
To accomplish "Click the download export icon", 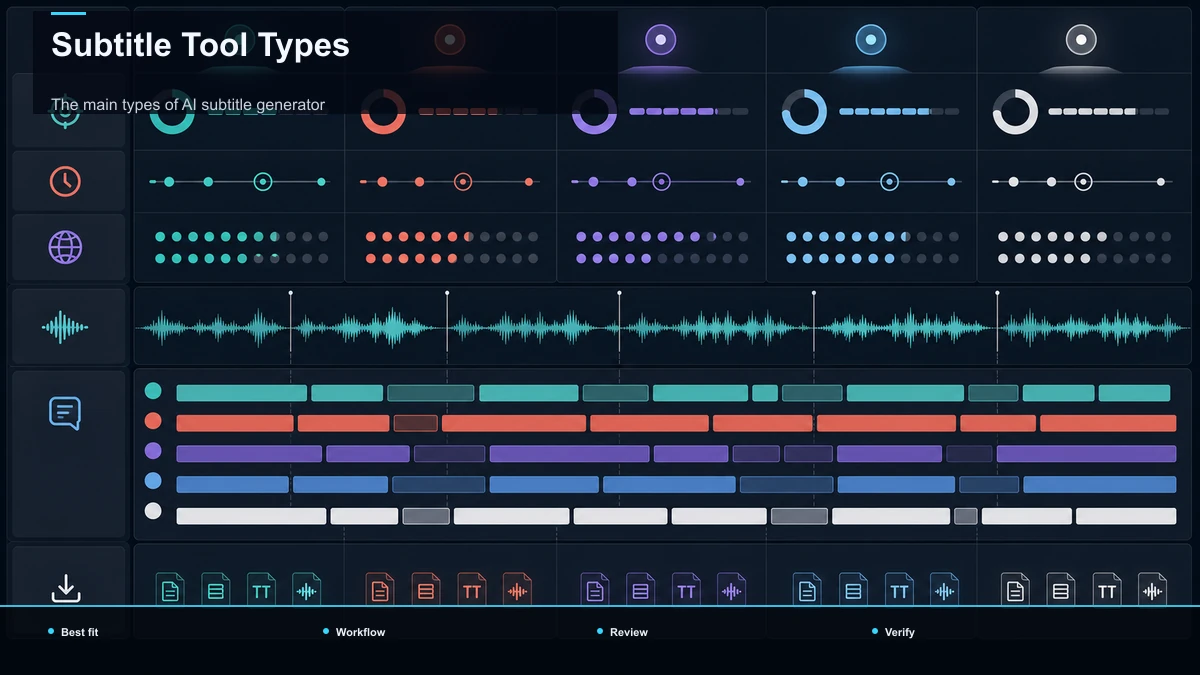I will [x=65, y=588].
